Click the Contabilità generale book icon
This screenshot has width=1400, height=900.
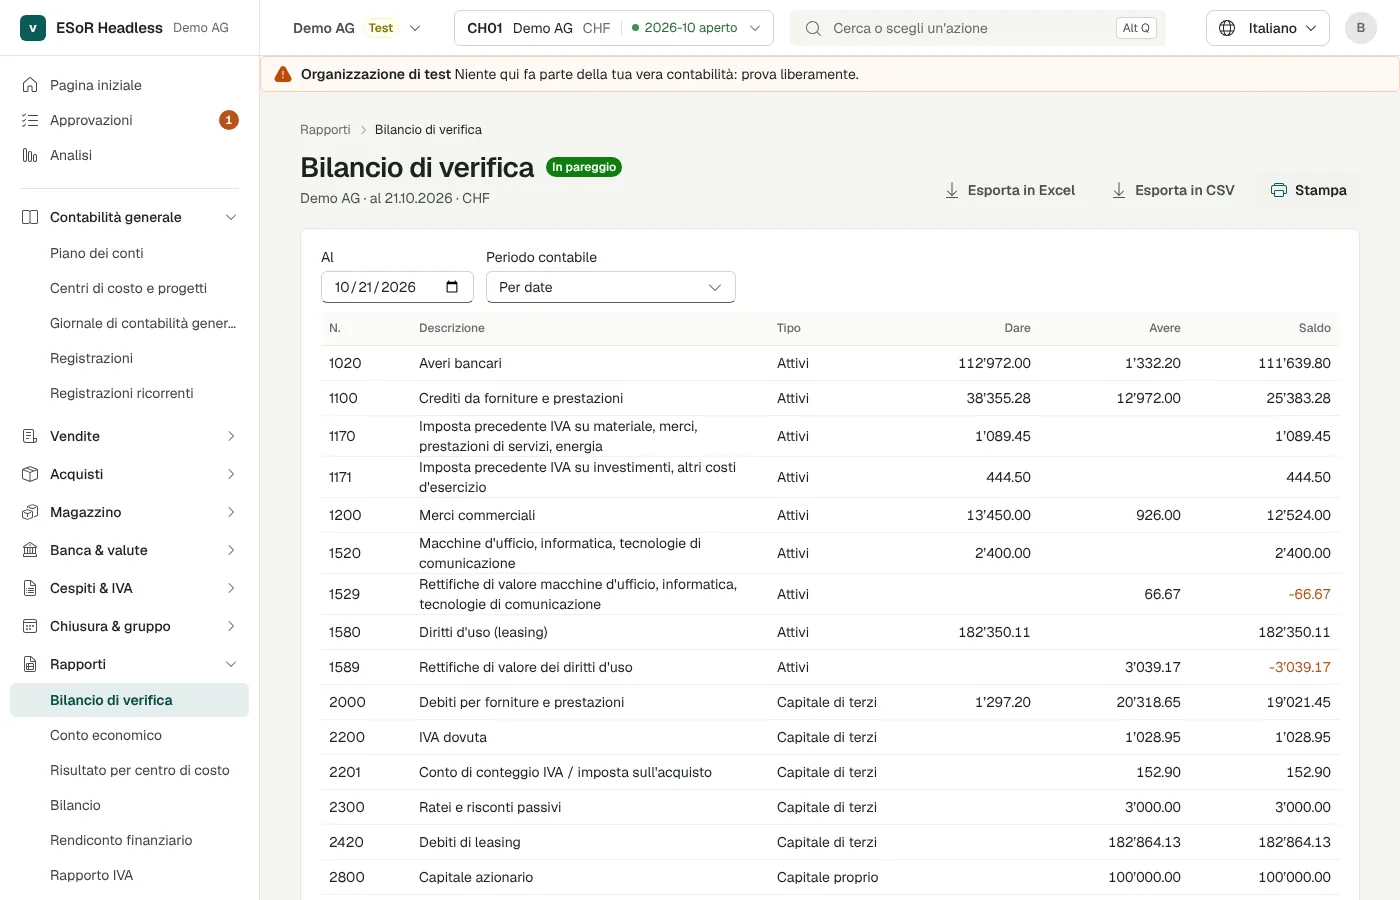(x=30, y=217)
